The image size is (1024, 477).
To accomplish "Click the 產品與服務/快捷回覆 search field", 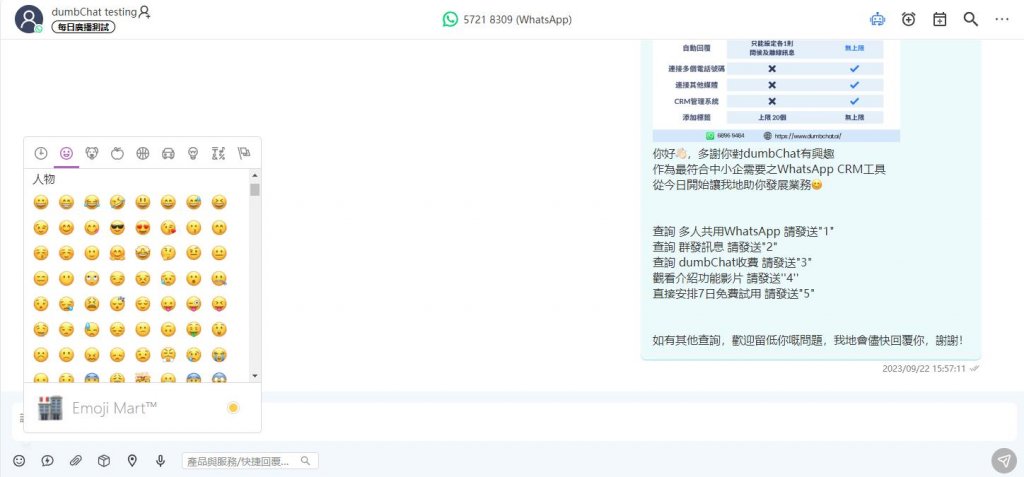I will (250, 461).
